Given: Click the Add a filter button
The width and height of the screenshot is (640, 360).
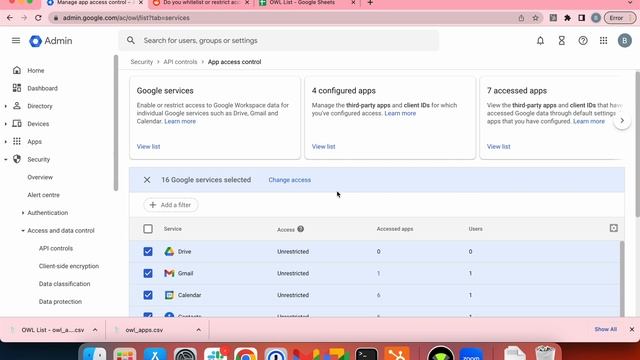Looking at the screenshot, I should (171, 205).
